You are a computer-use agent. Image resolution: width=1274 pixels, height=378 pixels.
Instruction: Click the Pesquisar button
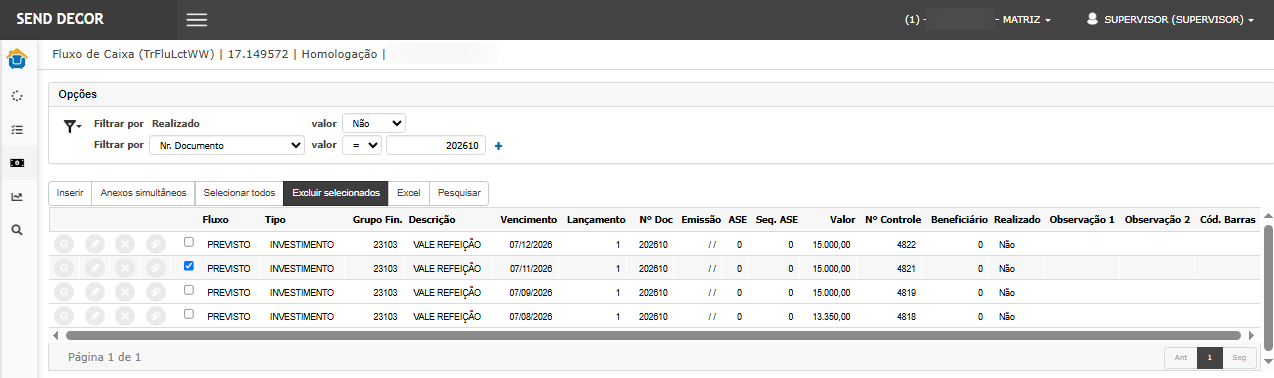[459, 192]
